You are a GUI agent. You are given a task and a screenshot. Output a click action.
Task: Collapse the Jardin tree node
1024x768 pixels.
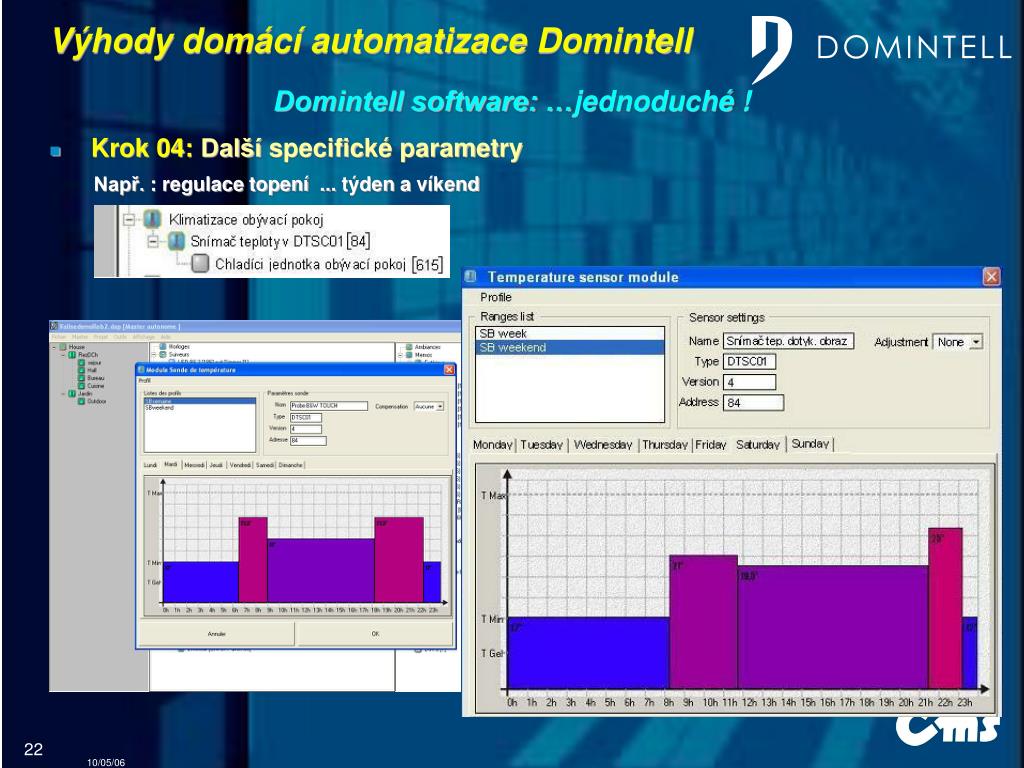pos(63,394)
